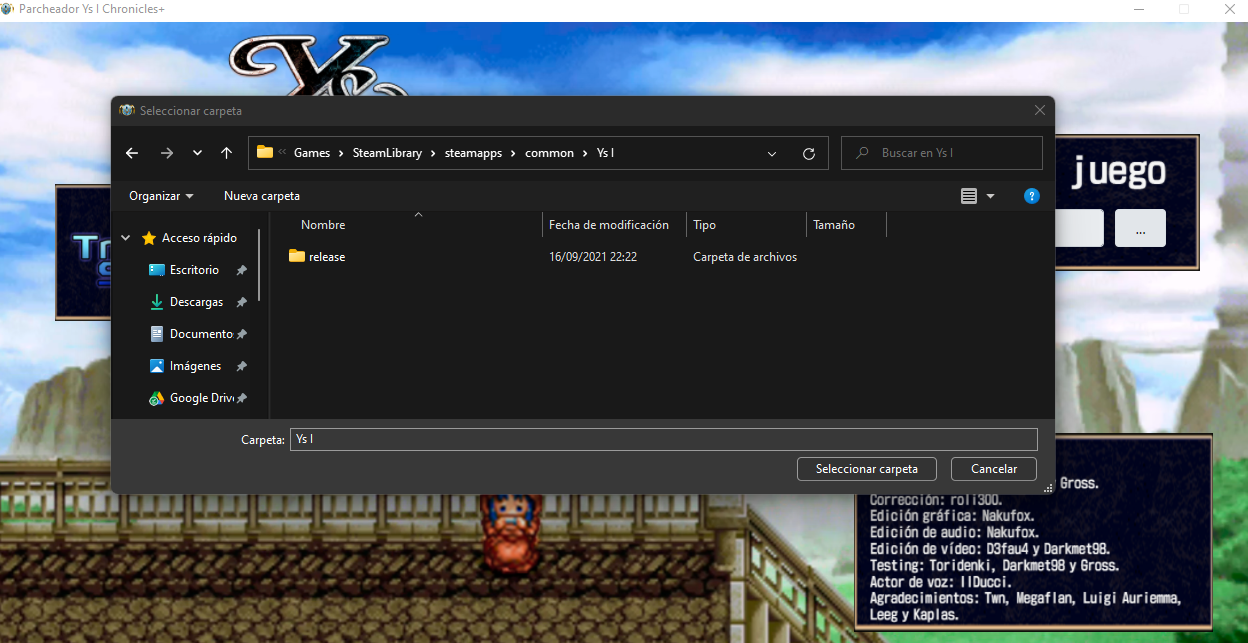Refresh the Ys I folder view
Viewport: 1248px width, 643px height.
pyautogui.click(x=809, y=153)
